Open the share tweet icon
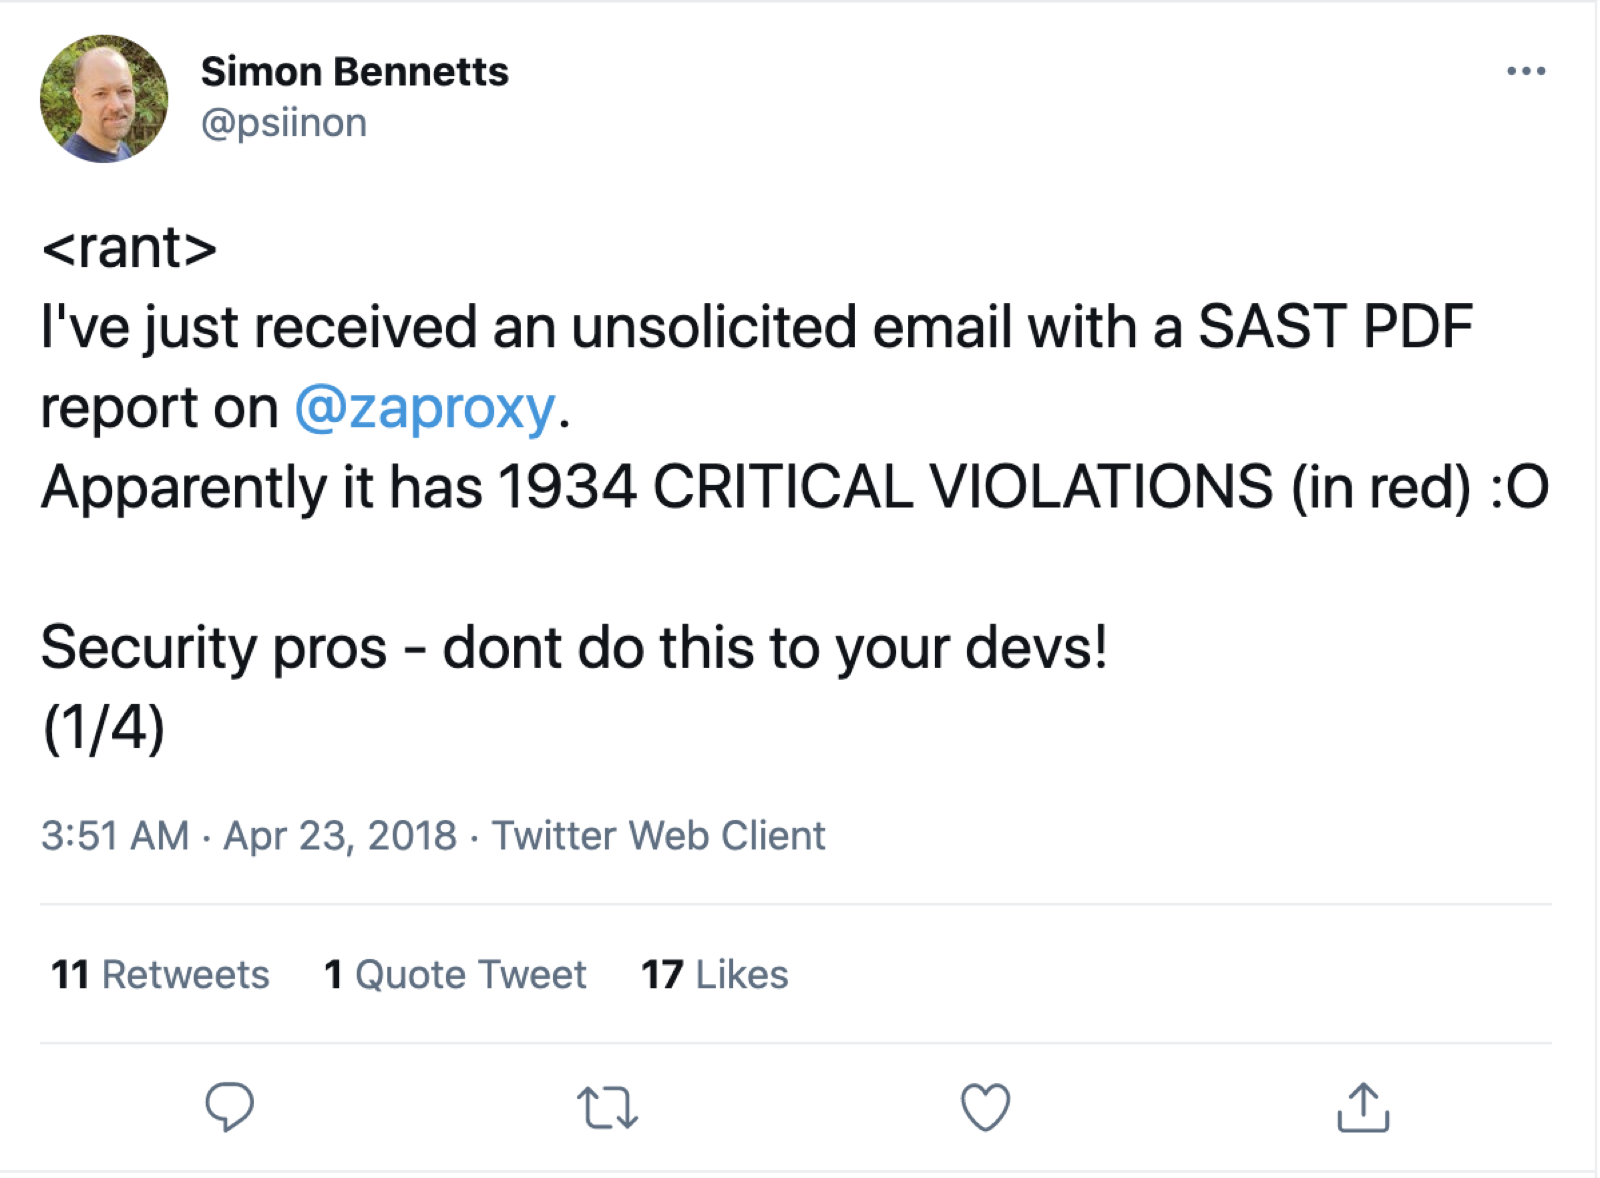The image size is (1600, 1178). point(1363,1107)
